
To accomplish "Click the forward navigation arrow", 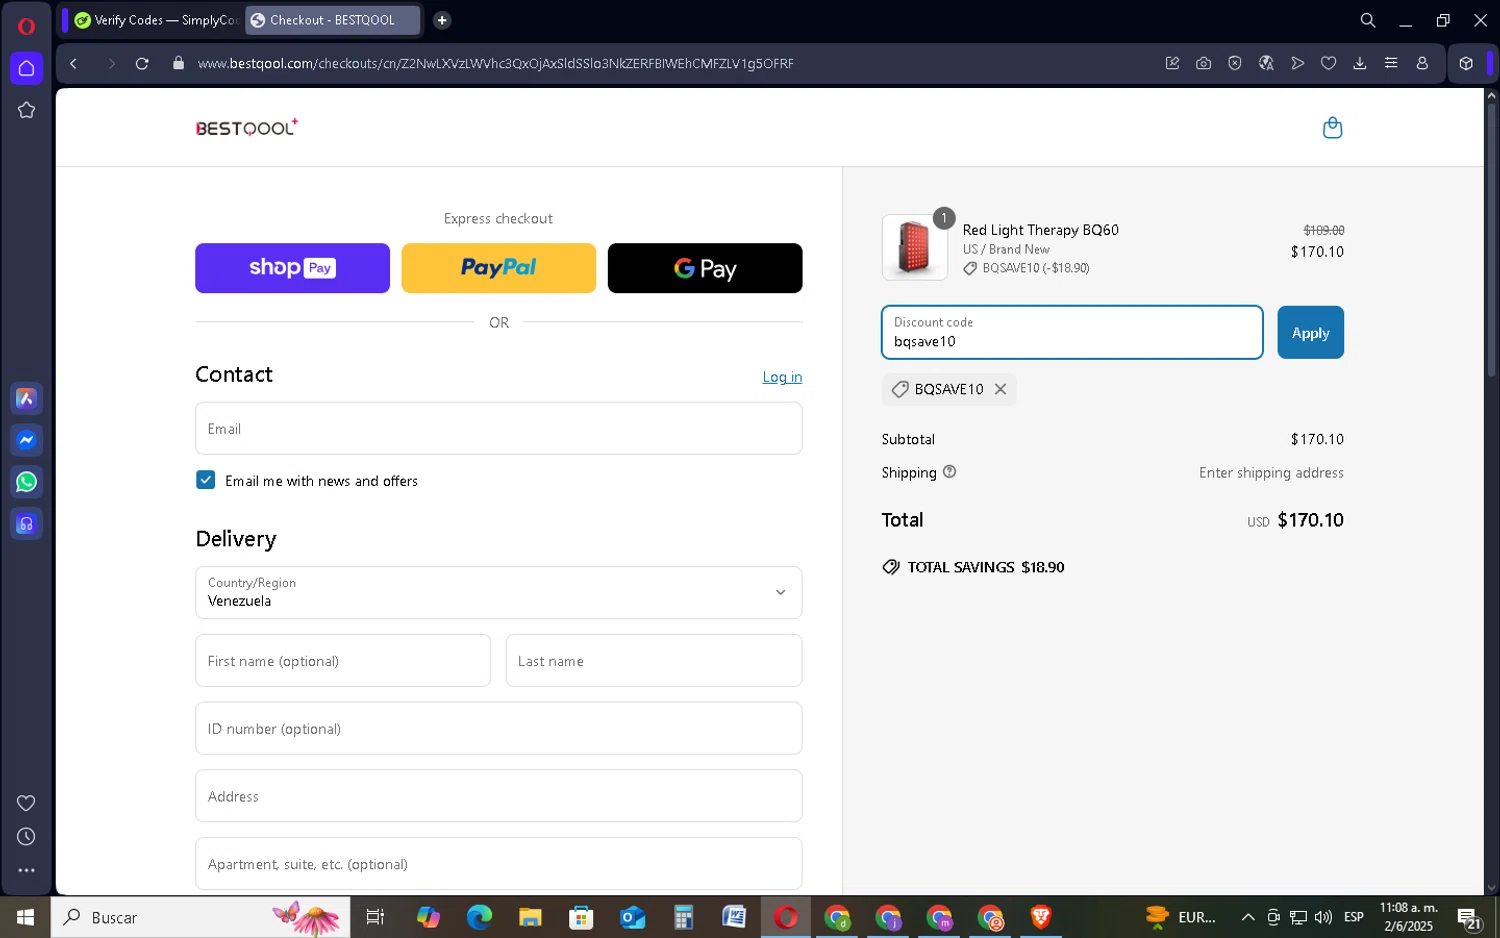I will point(111,63).
